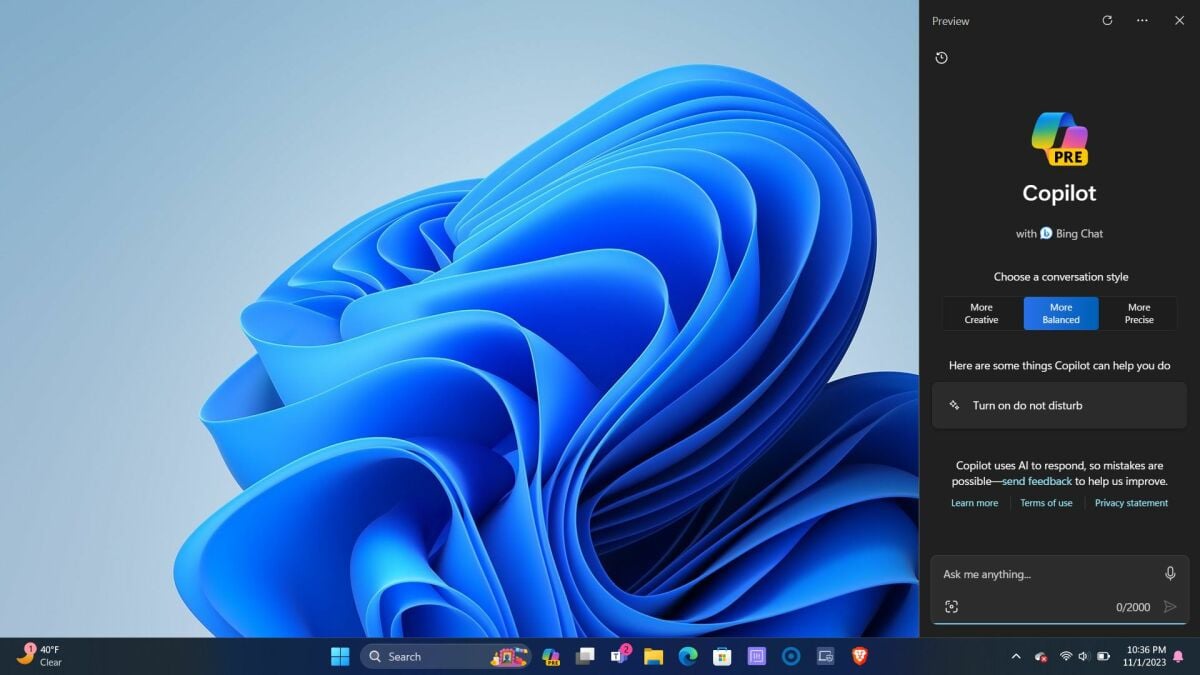
Task: Click the 'Turn on do not disturb' suggestion
Action: coord(1059,405)
